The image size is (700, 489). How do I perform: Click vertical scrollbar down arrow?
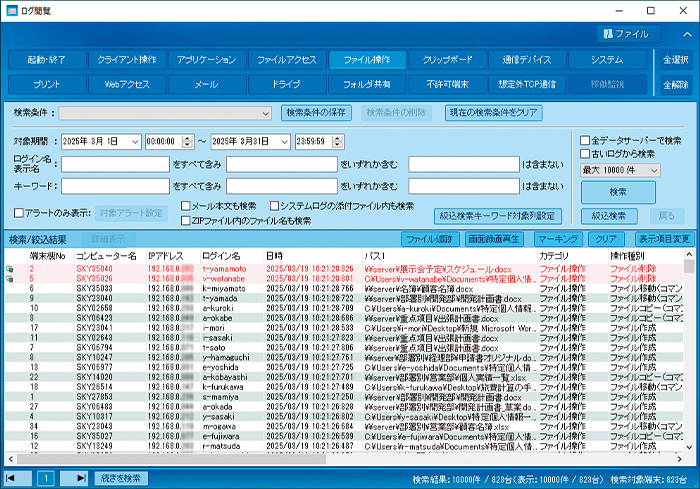coord(689,447)
